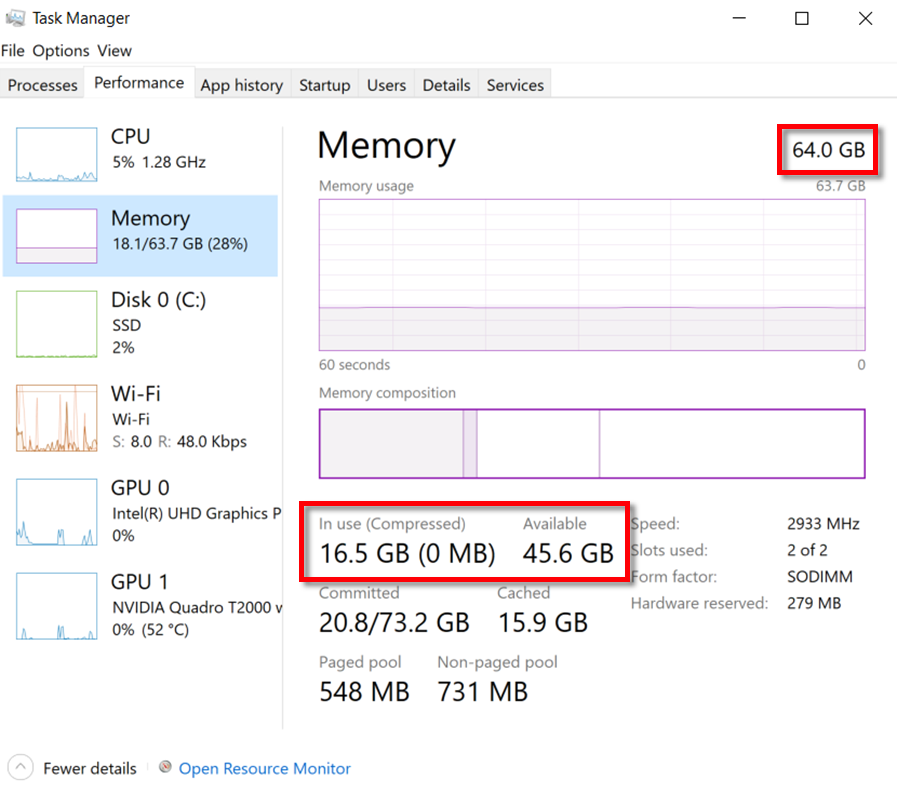This screenshot has height=793, width=897.
Task: Open the Options menu
Action: tap(61, 51)
